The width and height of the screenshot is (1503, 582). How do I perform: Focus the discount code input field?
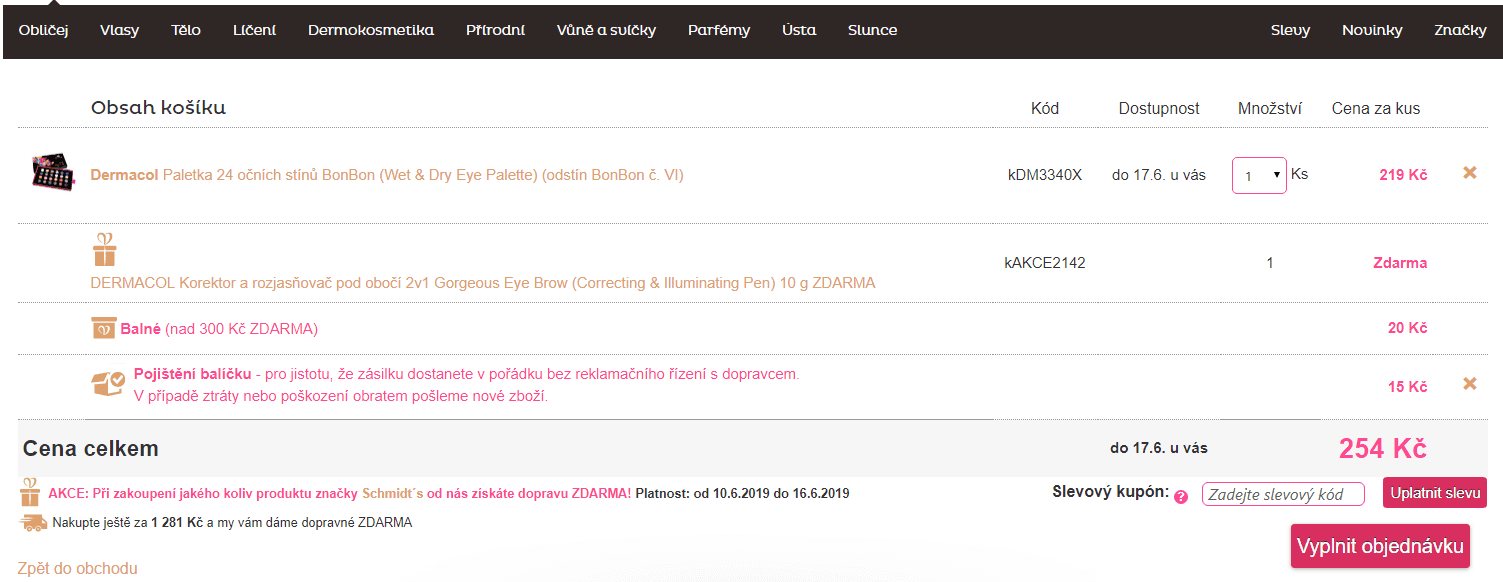(x=1283, y=494)
